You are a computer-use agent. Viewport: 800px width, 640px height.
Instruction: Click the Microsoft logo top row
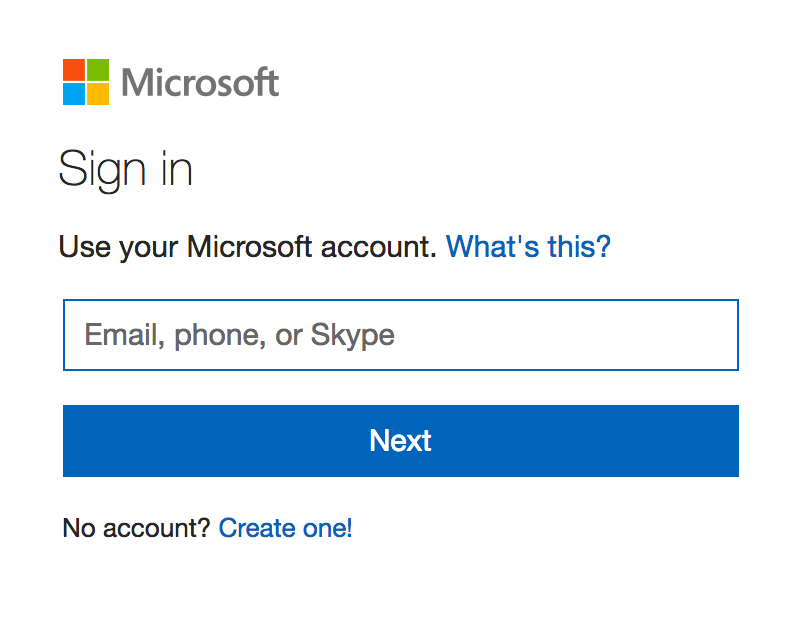[x=85, y=69]
